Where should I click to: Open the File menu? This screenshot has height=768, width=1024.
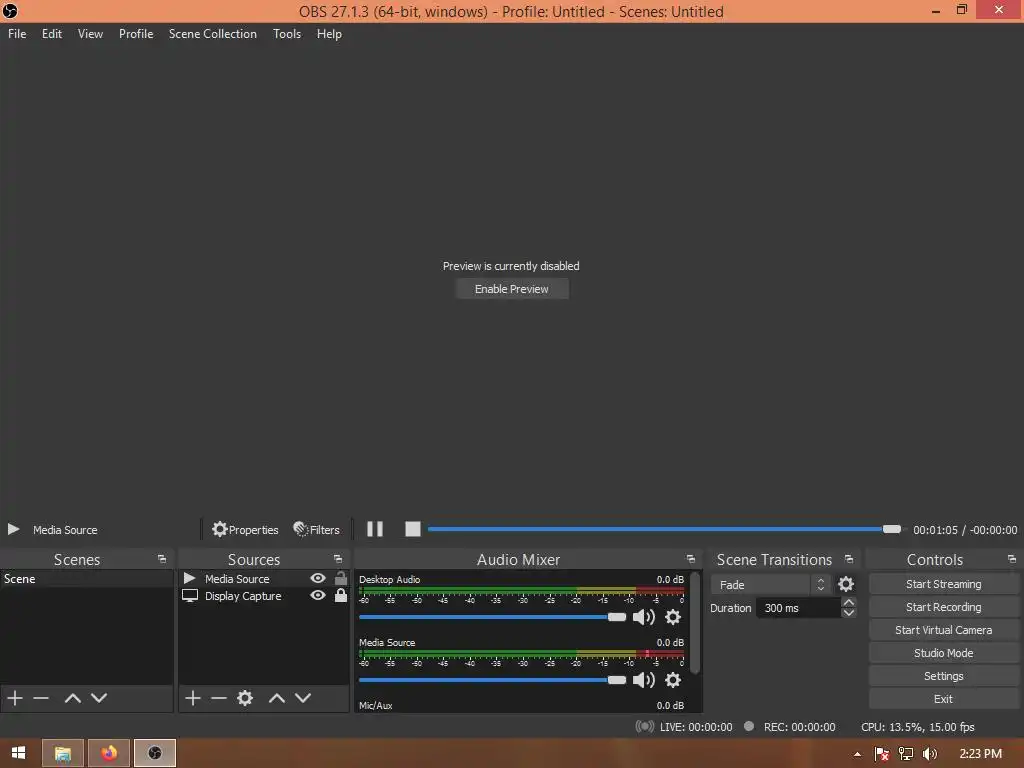coord(17,34)
